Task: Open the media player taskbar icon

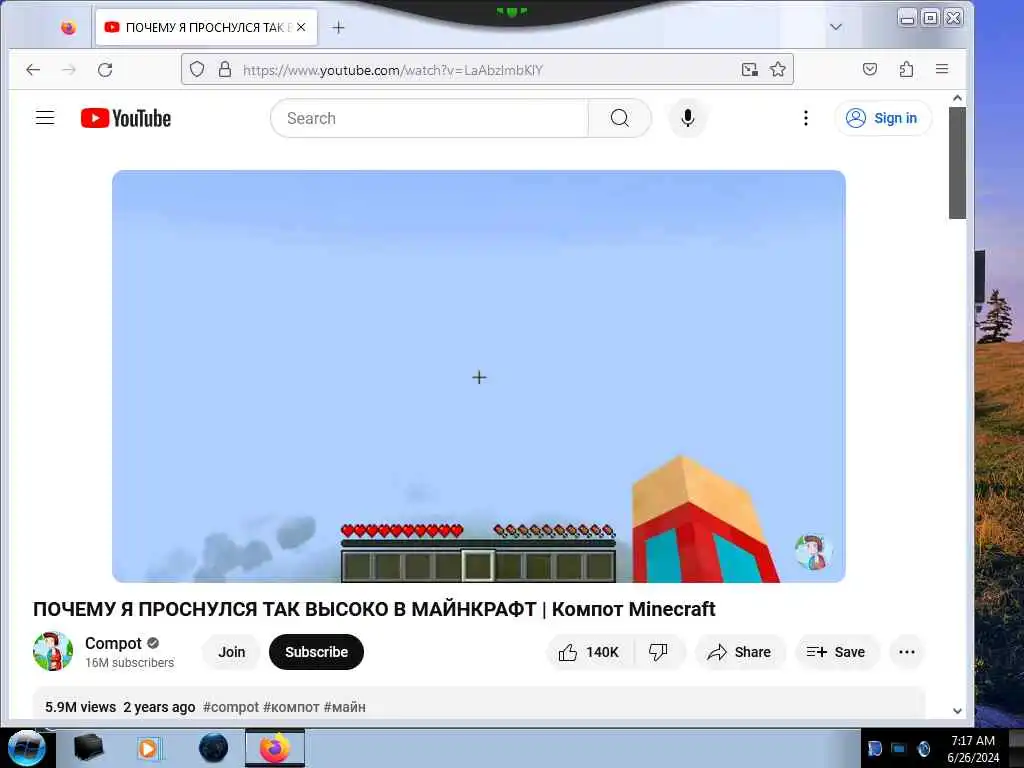Action: pyautogui.click(x=149, y=748)
